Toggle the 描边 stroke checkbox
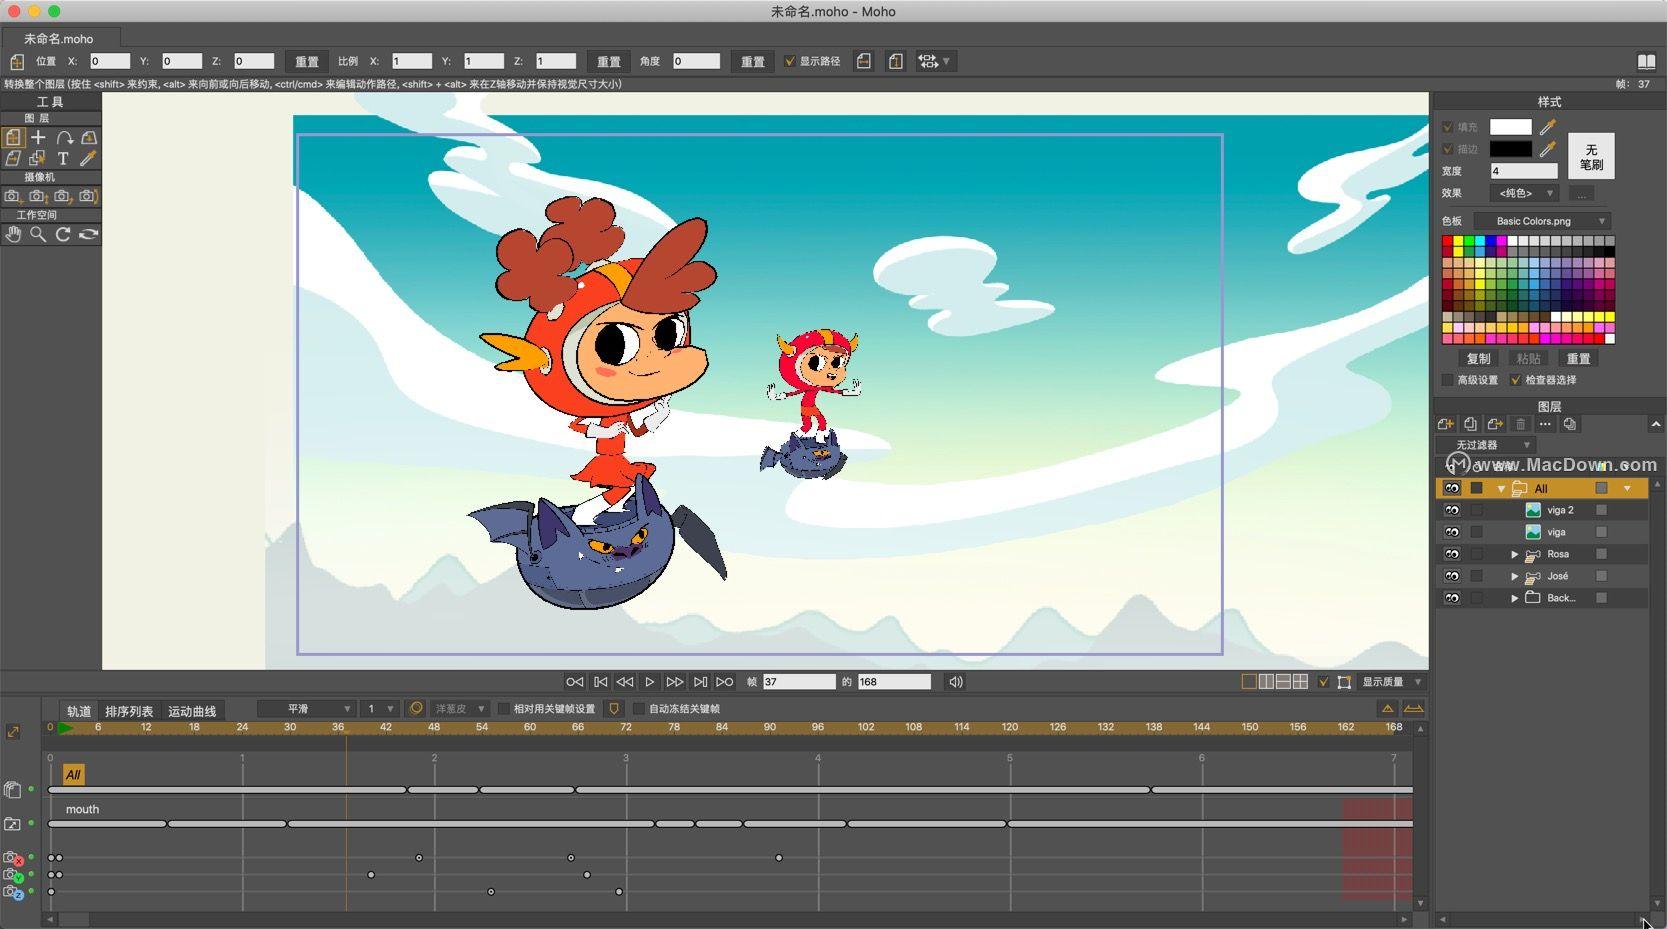 click(1447, 149)
